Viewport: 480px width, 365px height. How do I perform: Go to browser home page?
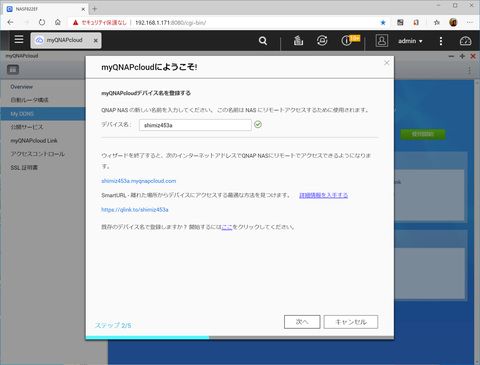[58, 23]
